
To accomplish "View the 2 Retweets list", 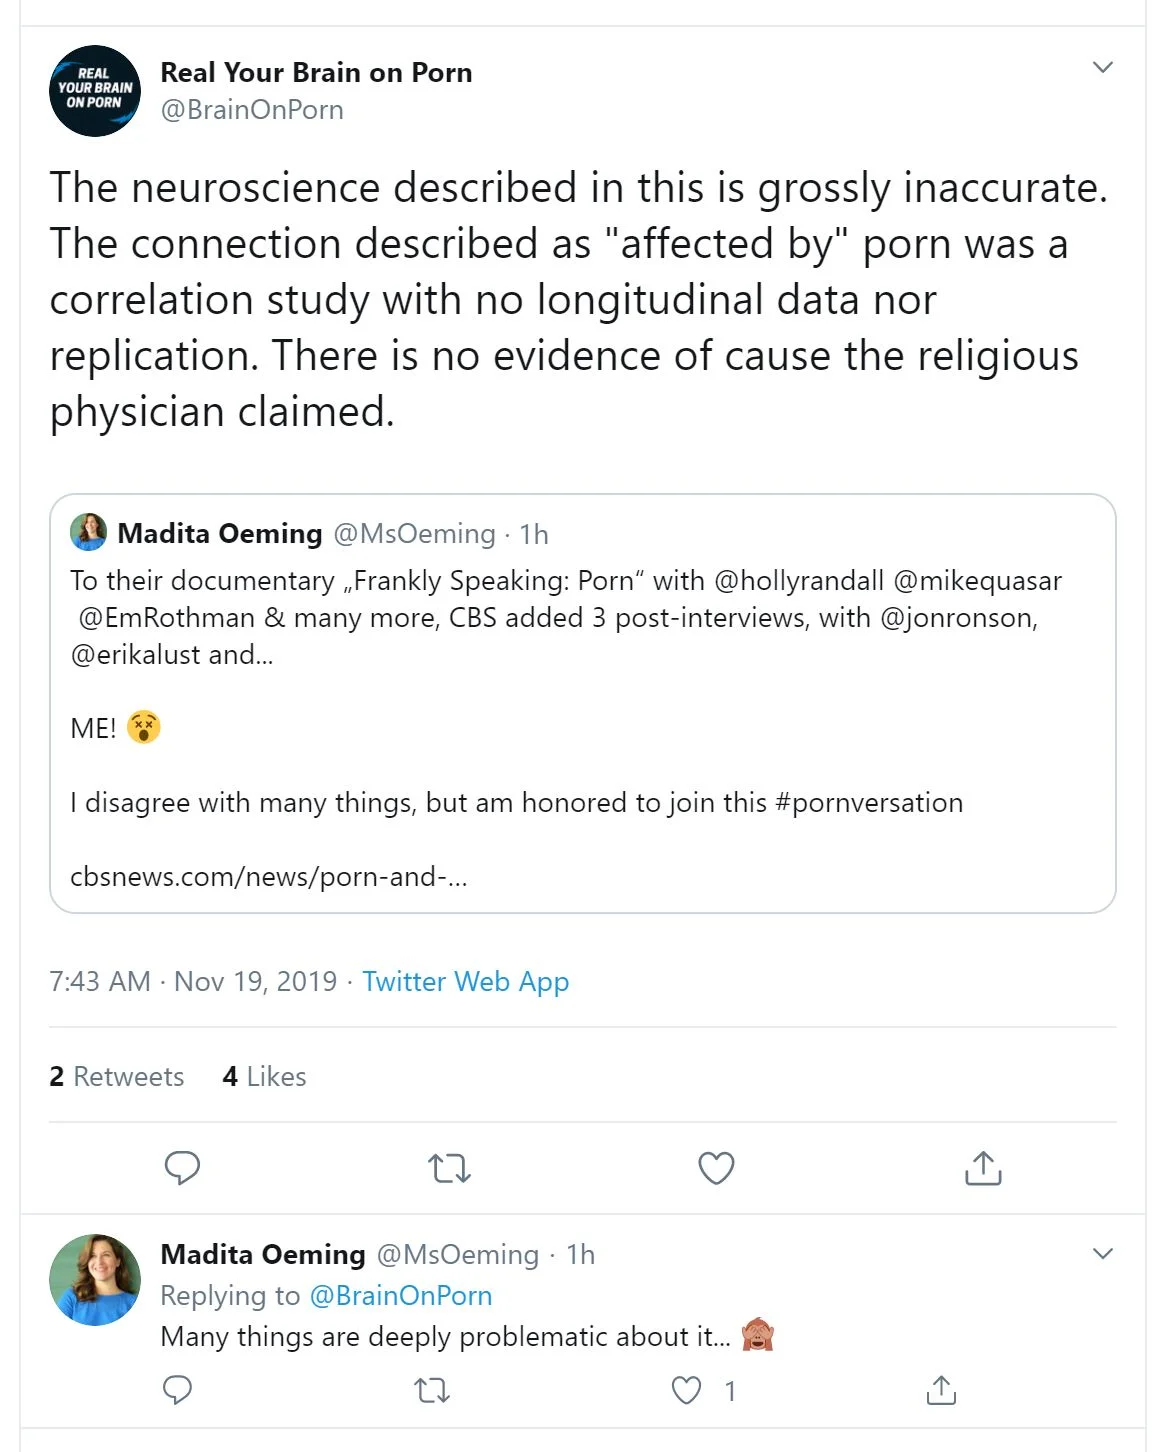I will coord(117,1076).
